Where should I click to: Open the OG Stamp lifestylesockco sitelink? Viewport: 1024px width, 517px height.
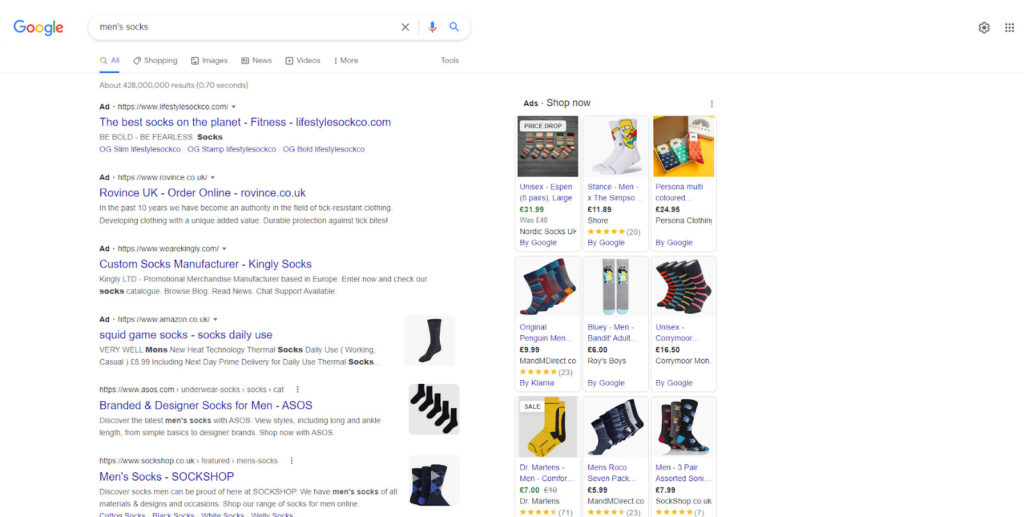pyautogui.click(x=232, y=149)
